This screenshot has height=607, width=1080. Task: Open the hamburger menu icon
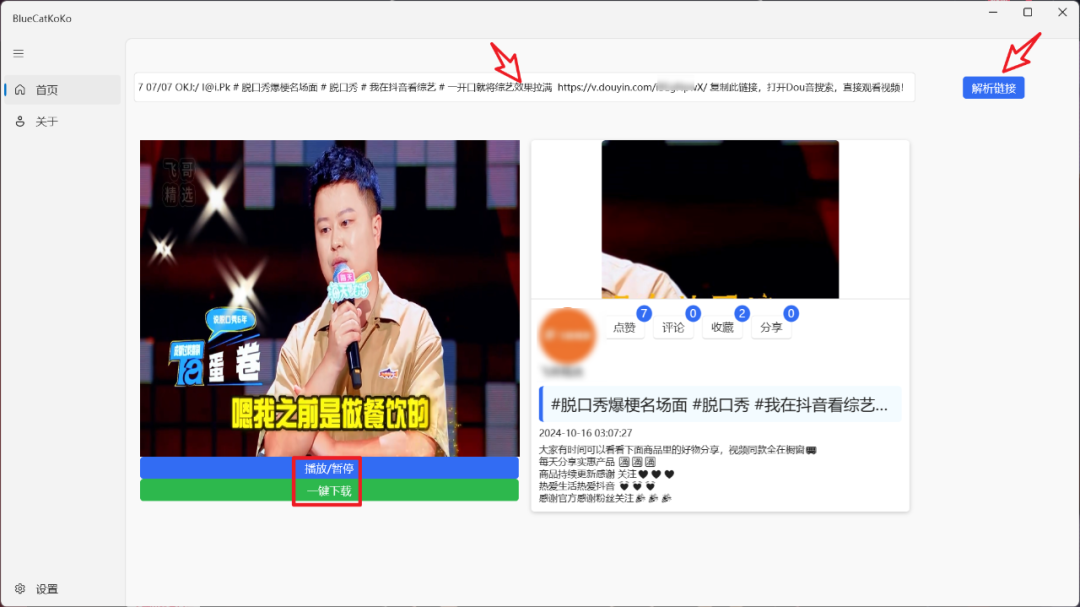coord(18,53)
